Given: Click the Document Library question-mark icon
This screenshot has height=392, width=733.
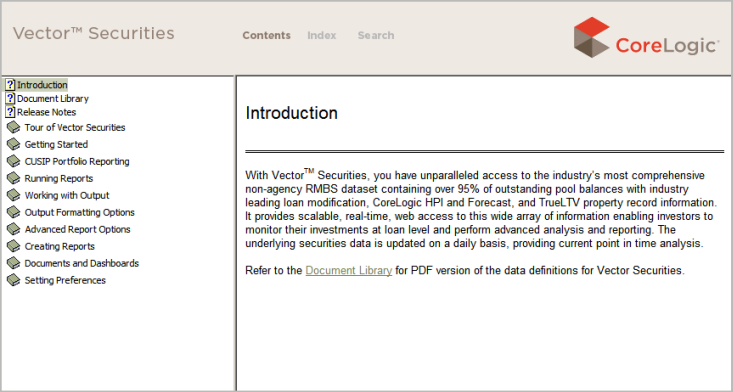Looking at the screenshot, I should coord(10,99).
